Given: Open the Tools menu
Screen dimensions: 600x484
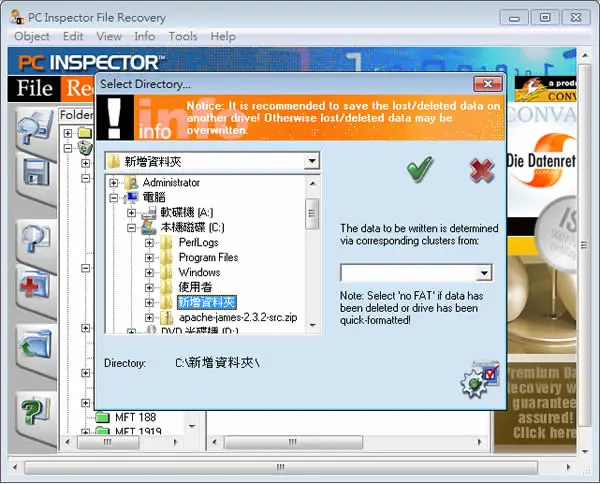Looking at the screenshot, I should (183, 36).
